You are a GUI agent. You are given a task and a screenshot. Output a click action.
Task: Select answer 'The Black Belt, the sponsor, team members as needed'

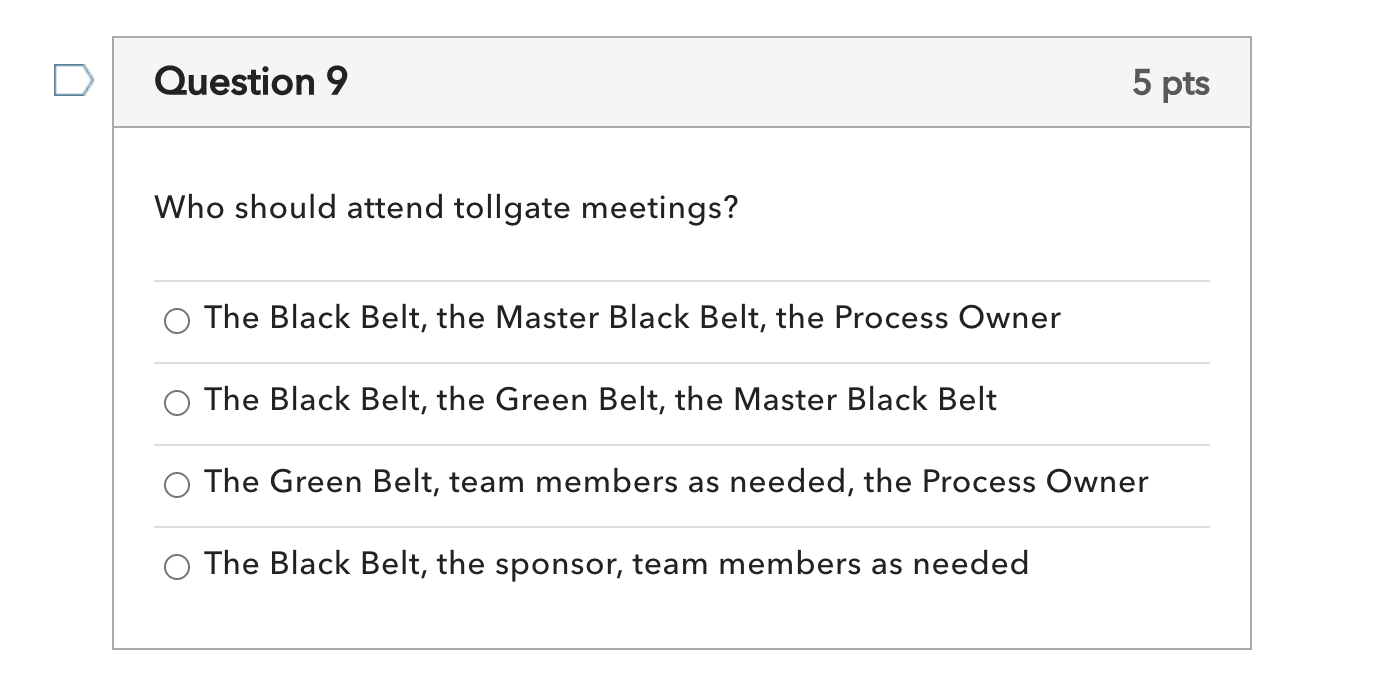[177, 565]
